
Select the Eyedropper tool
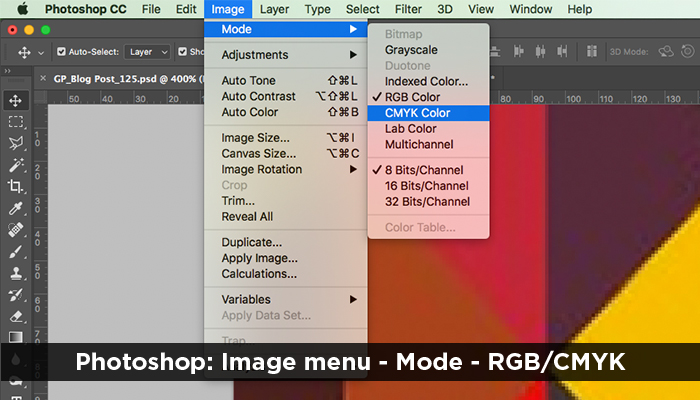coord(15,208)
